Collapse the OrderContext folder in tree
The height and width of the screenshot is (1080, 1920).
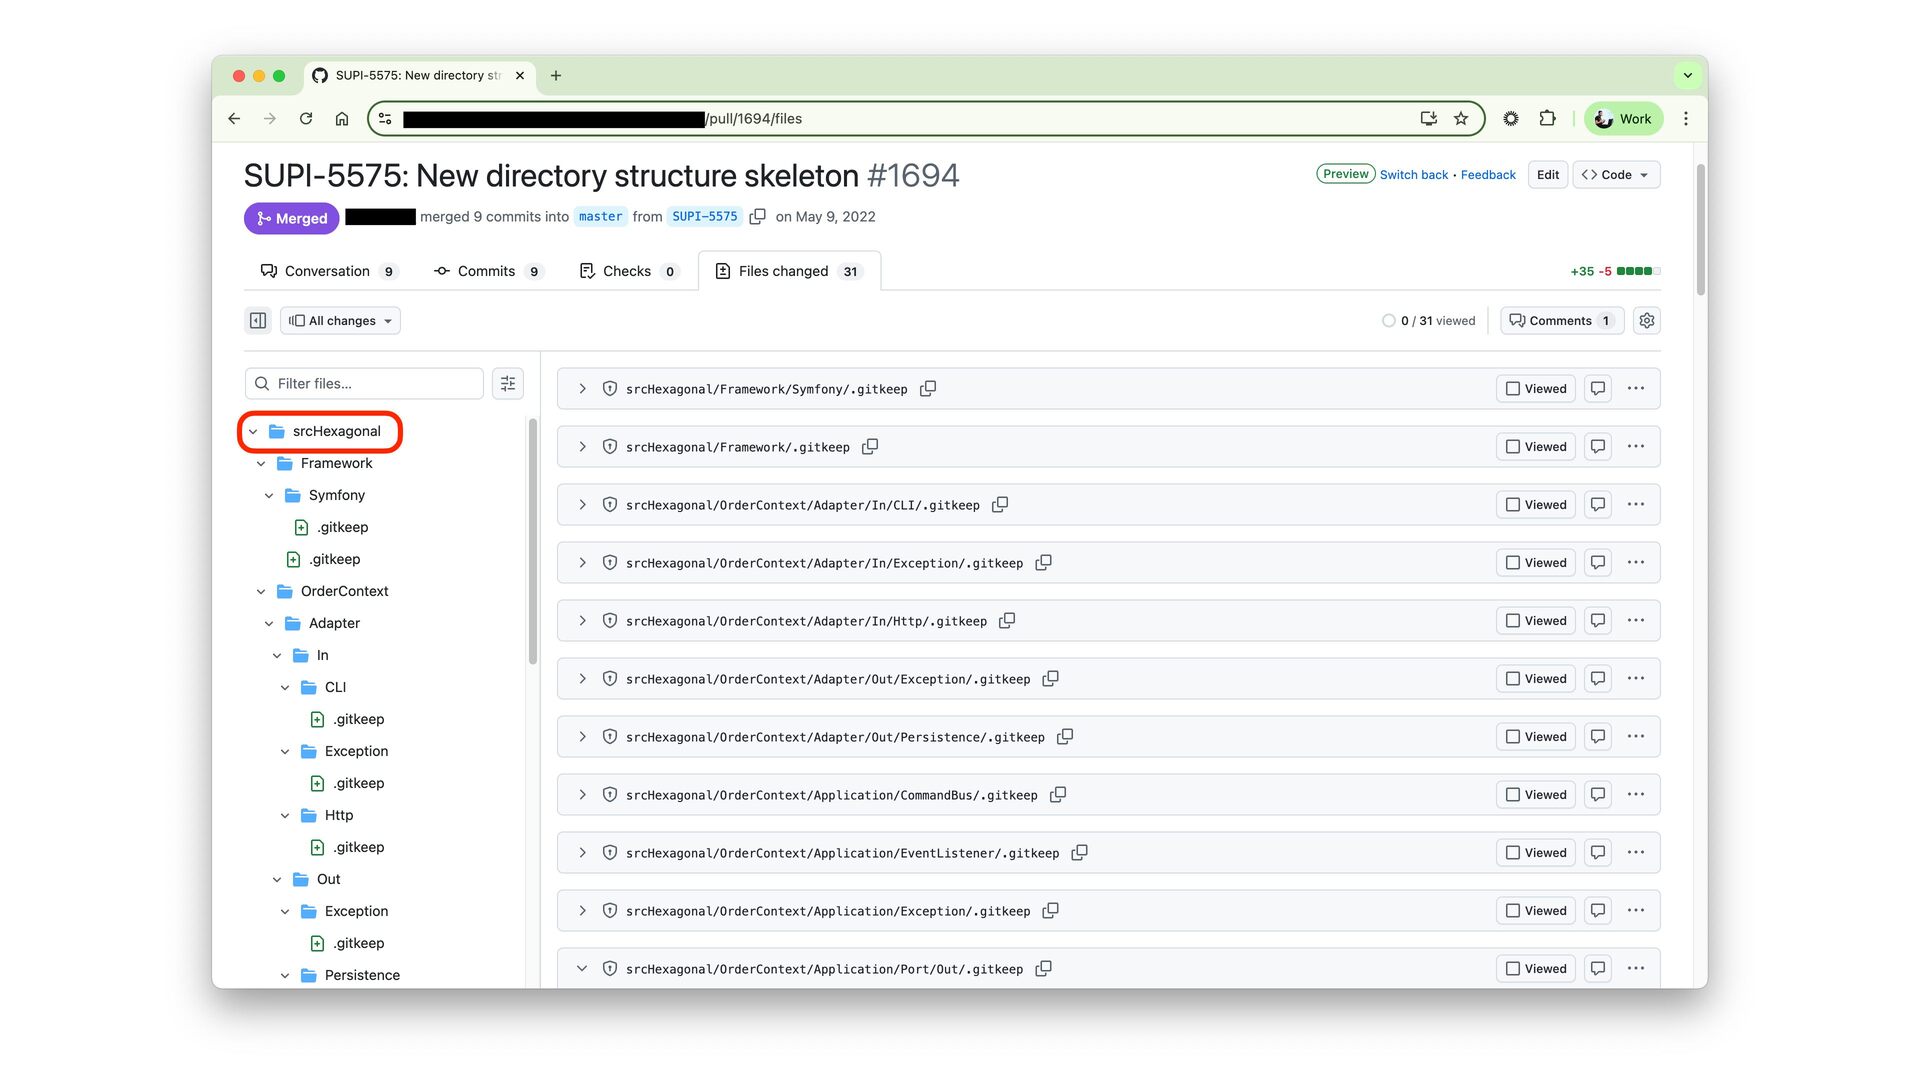(x=261, y=592)
